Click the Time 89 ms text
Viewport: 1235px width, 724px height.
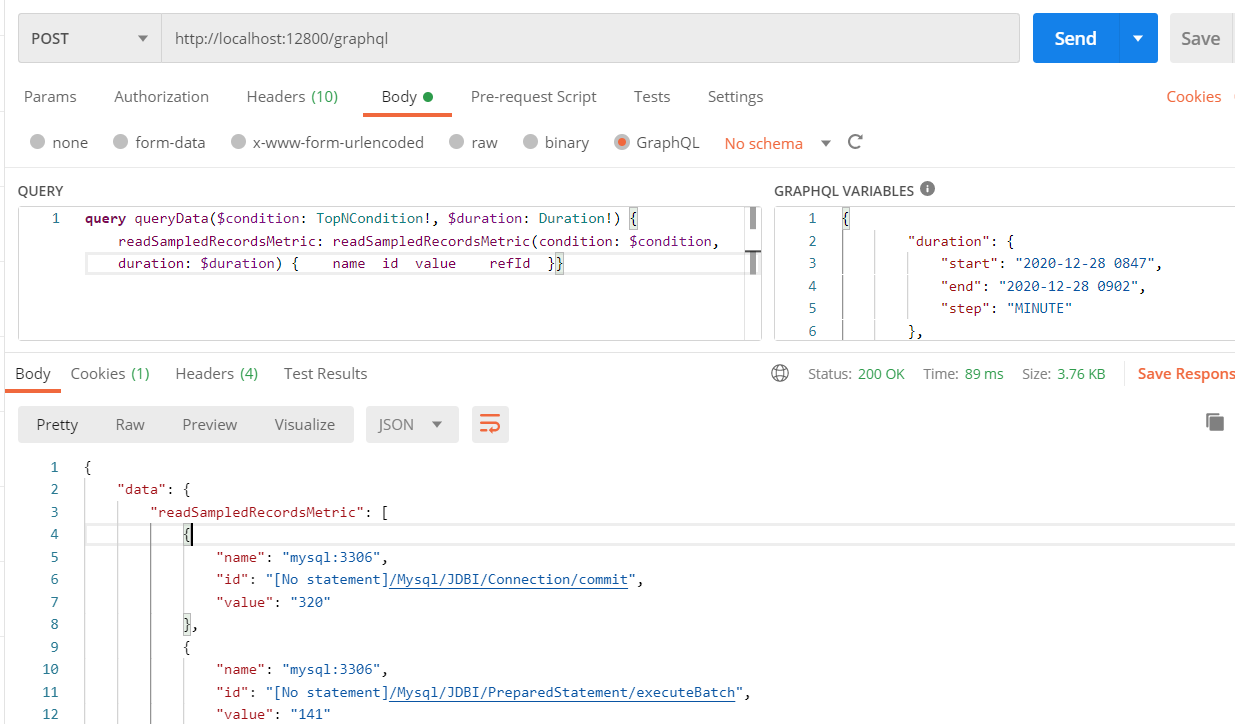click(x=963, y=374)
